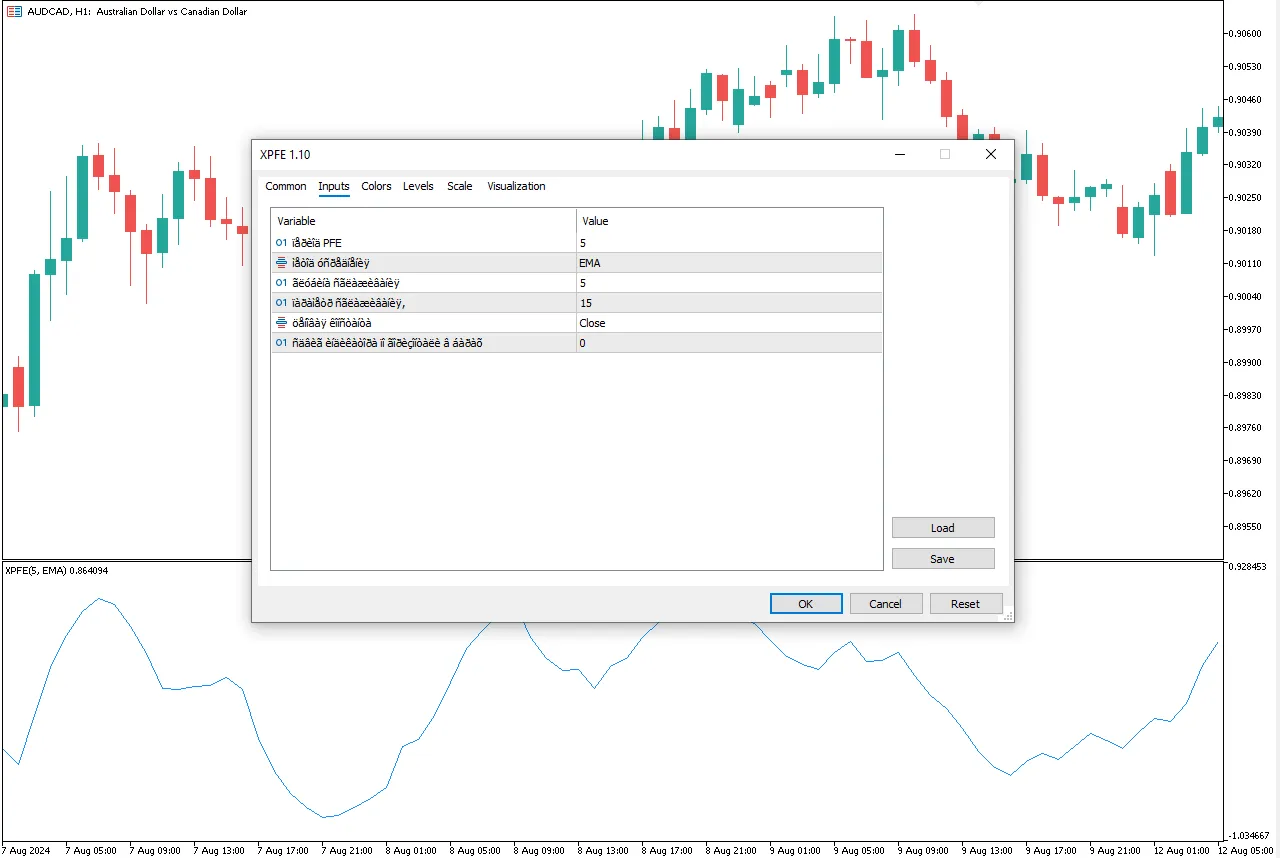Click the Value column header
1280x858 pixels.
[x=728, y=221]
